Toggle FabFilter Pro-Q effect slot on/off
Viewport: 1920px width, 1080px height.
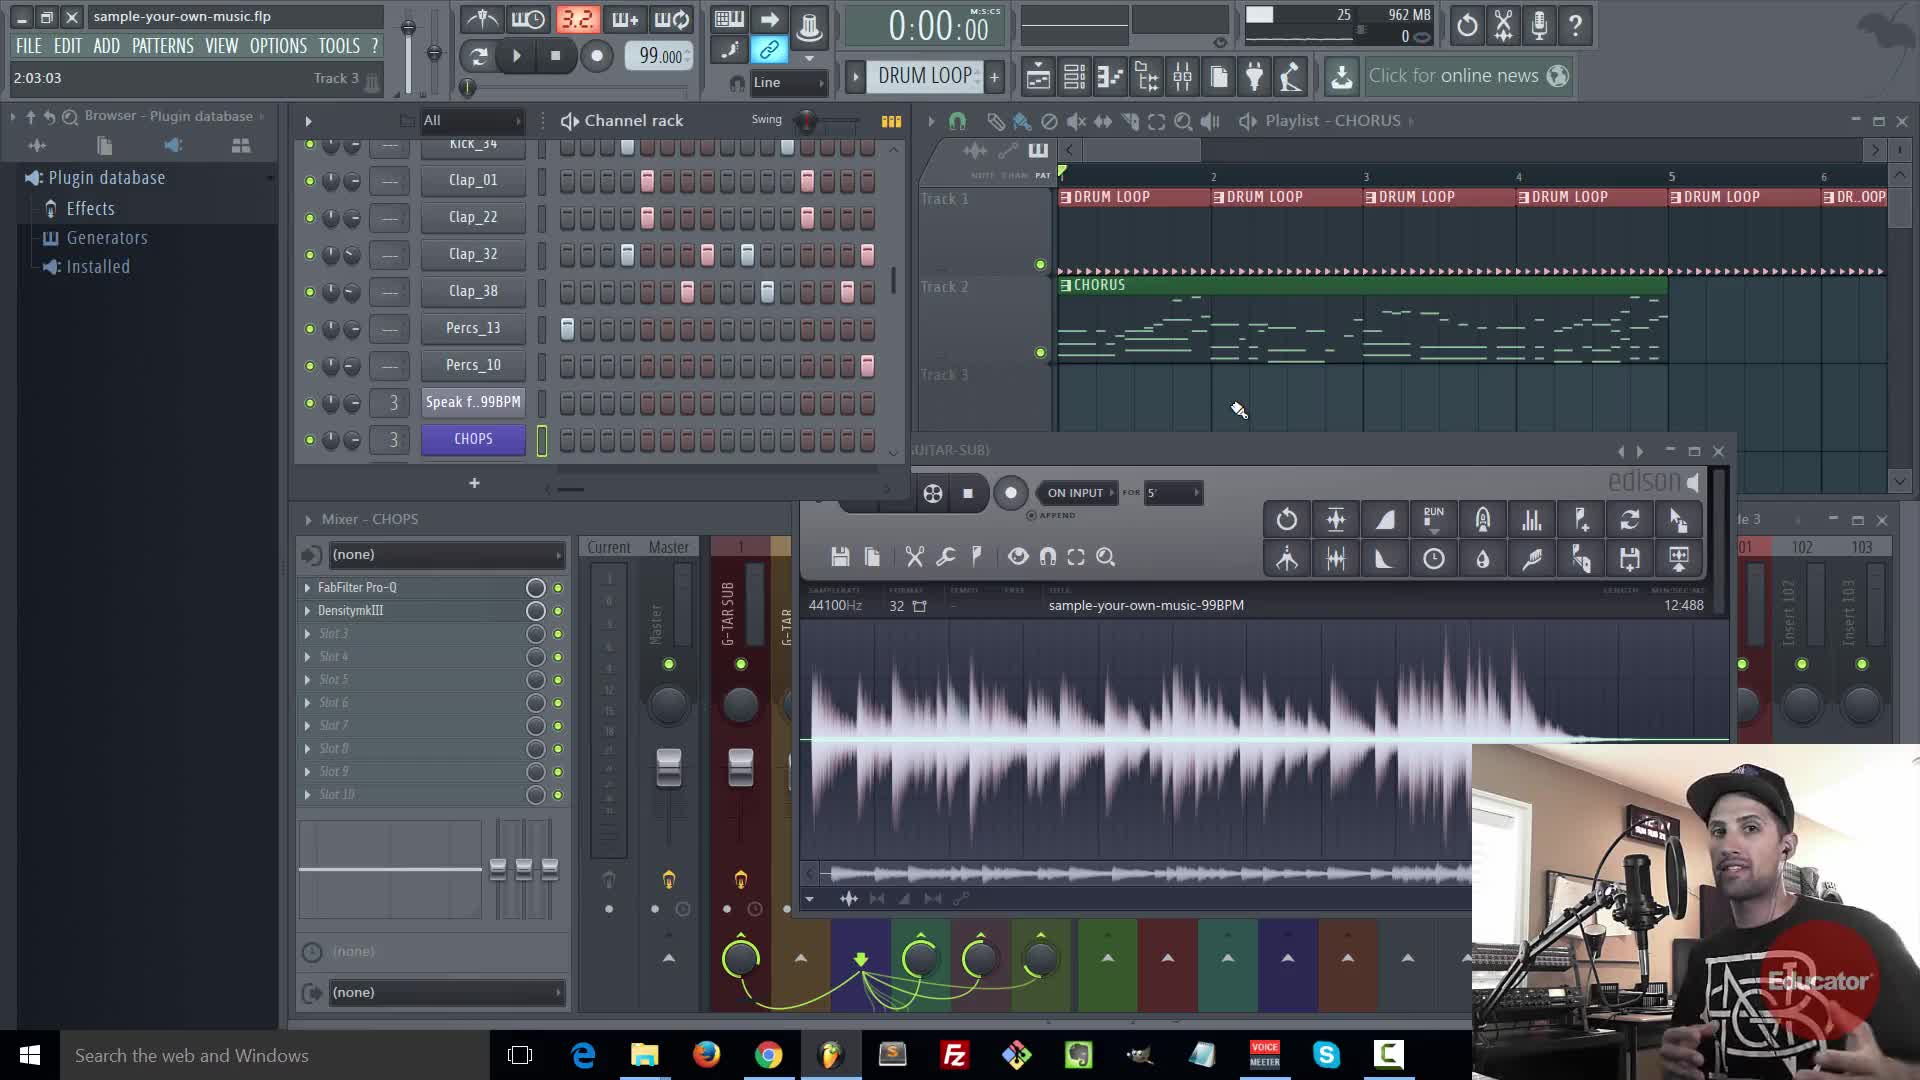557,588
